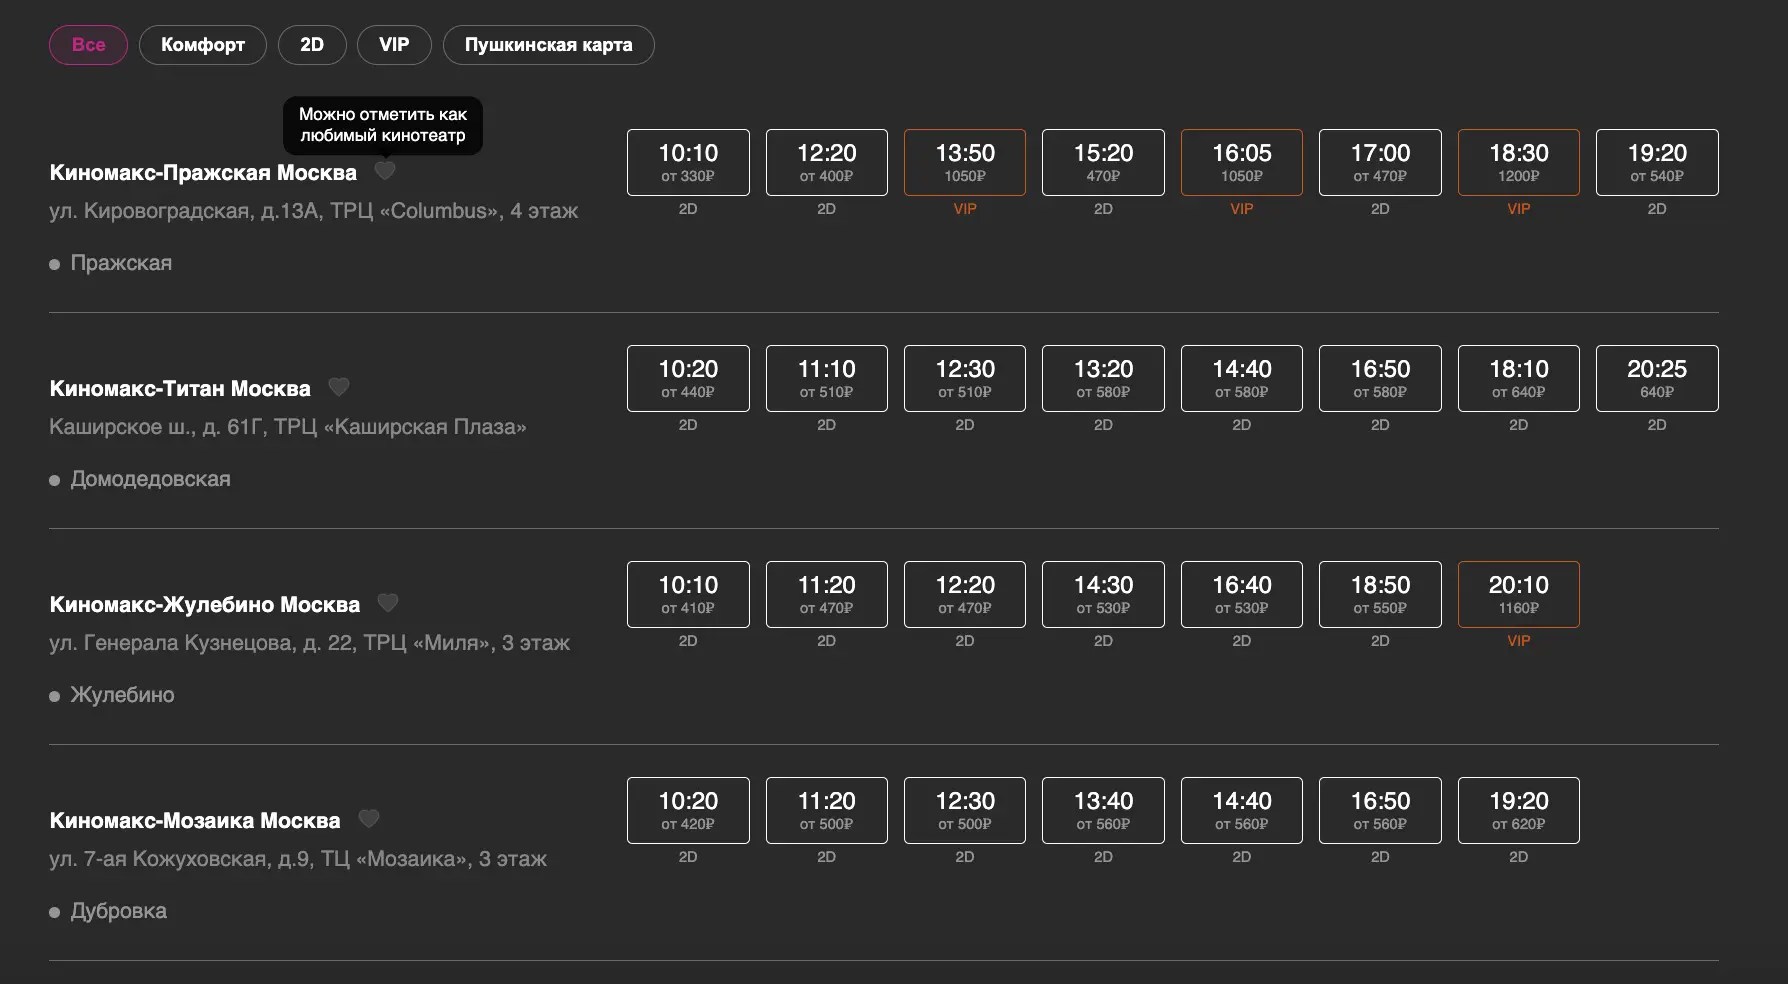Enable the Комфорт filter
Viewport: 1788px width, 984px height.
tap(202, 45)
